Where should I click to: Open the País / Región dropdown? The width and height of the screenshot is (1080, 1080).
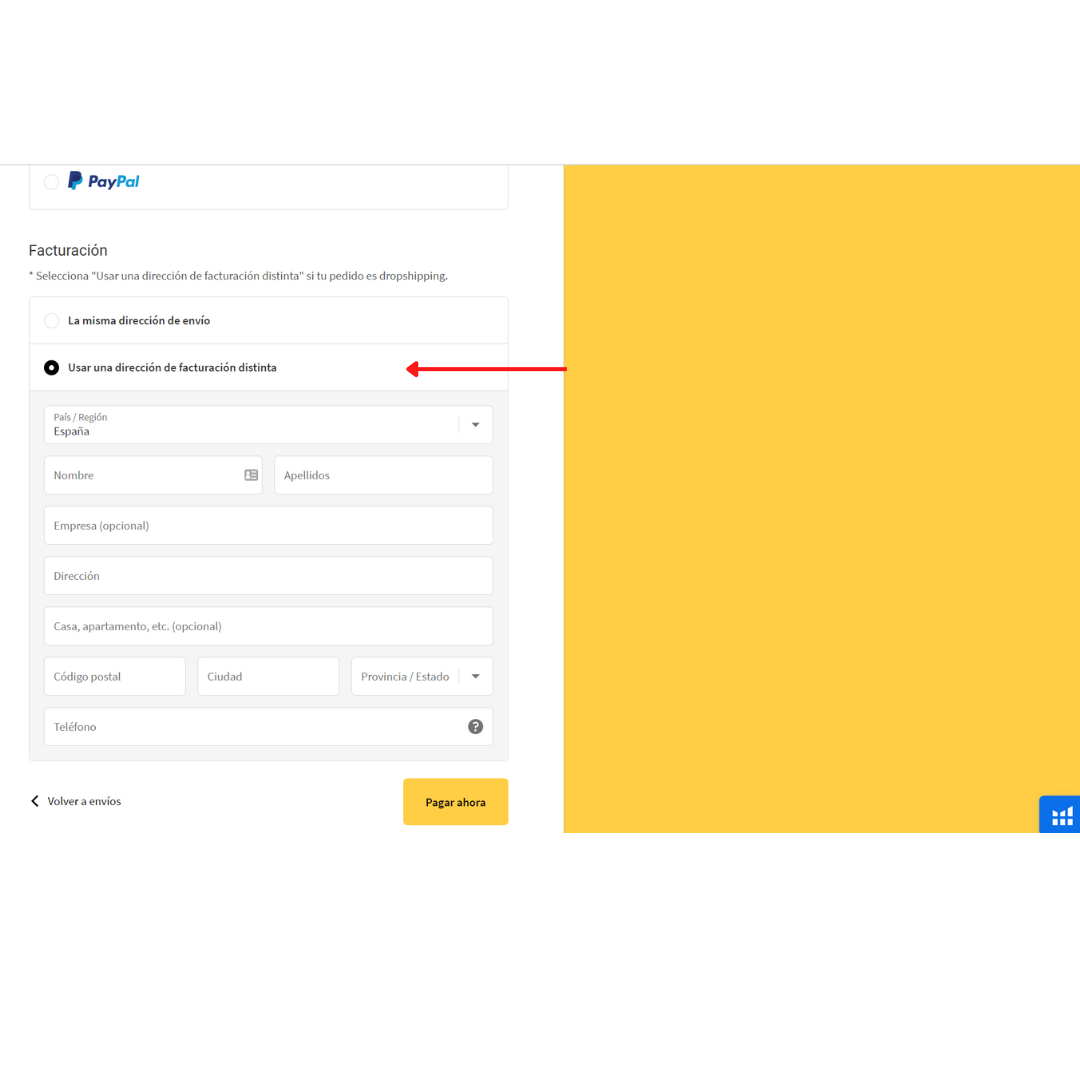click(x=268, y=425)
